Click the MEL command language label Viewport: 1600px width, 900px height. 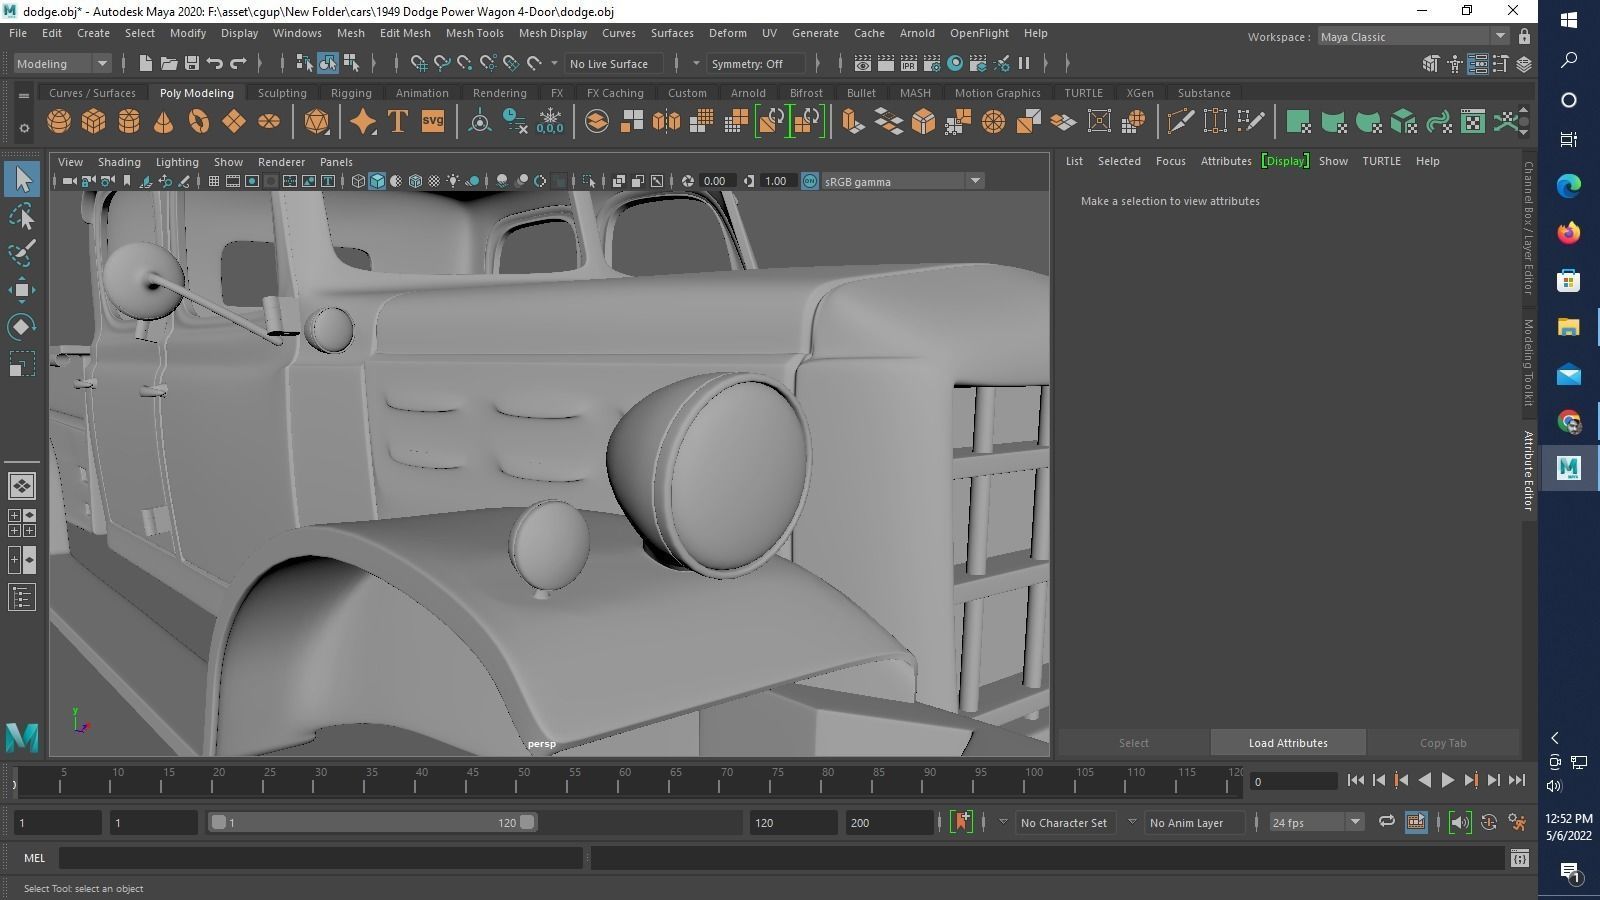35,858
